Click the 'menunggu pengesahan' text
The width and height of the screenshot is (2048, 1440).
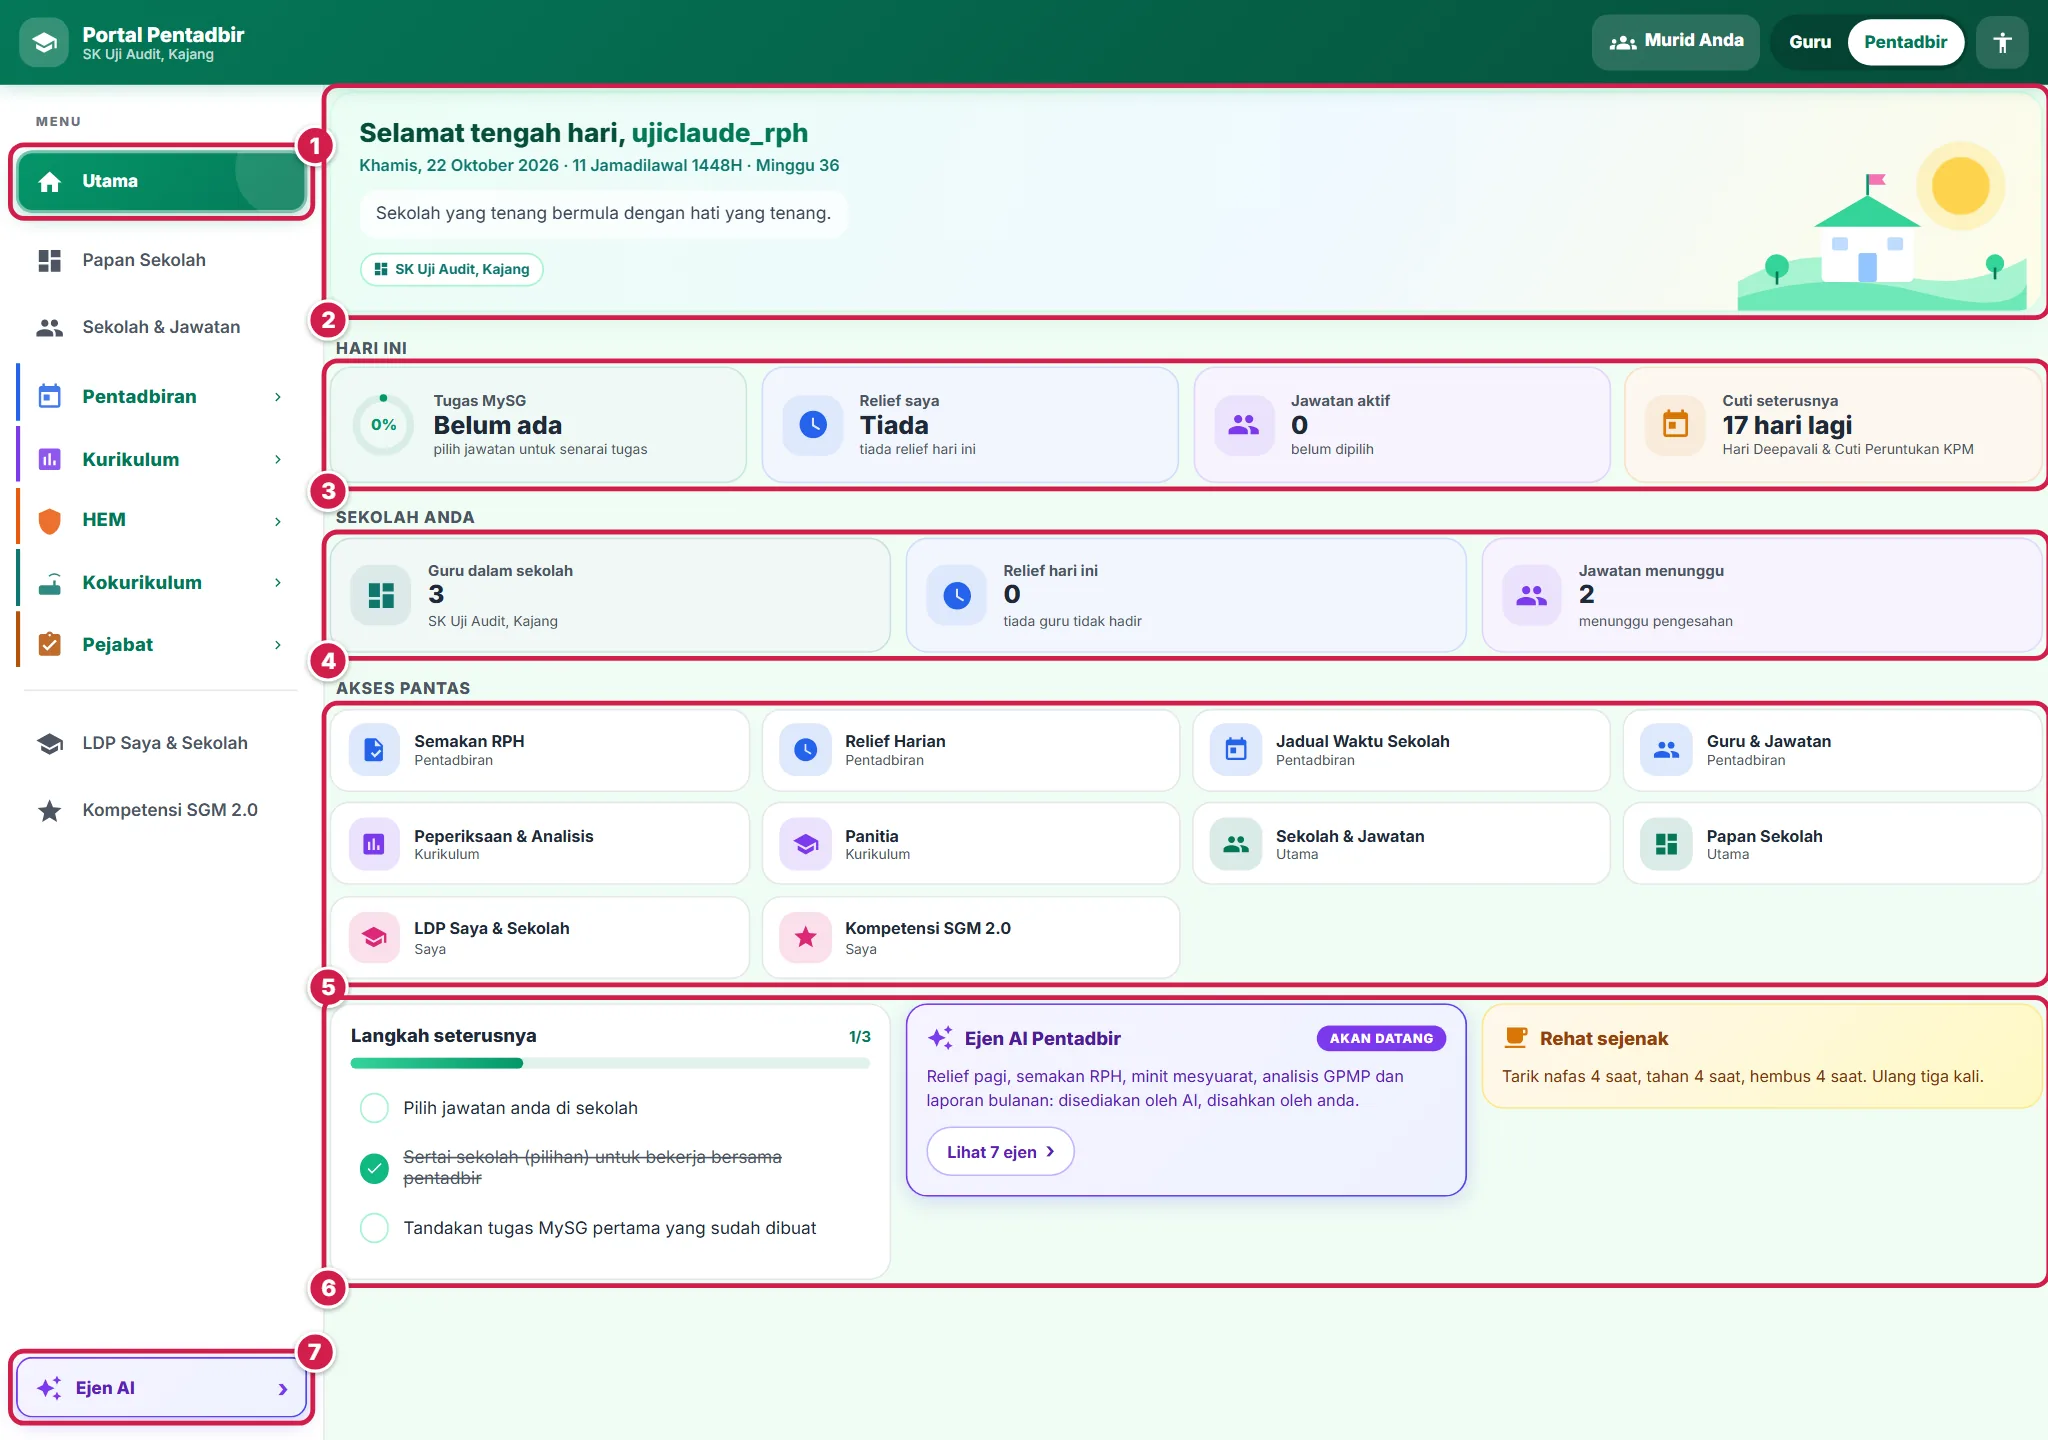[x=1656, y=621]
